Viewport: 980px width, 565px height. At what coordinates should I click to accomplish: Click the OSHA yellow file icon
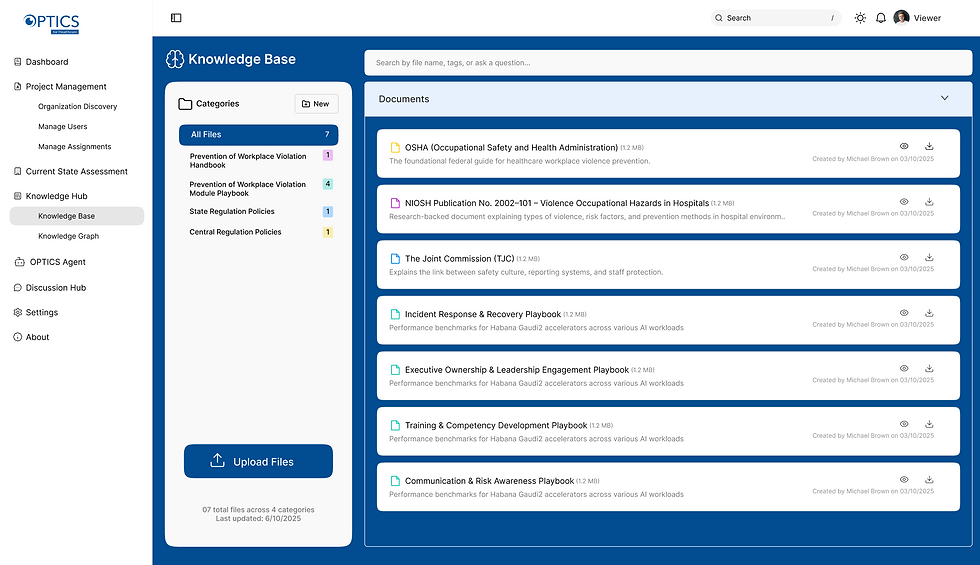(x=395, y=148)
